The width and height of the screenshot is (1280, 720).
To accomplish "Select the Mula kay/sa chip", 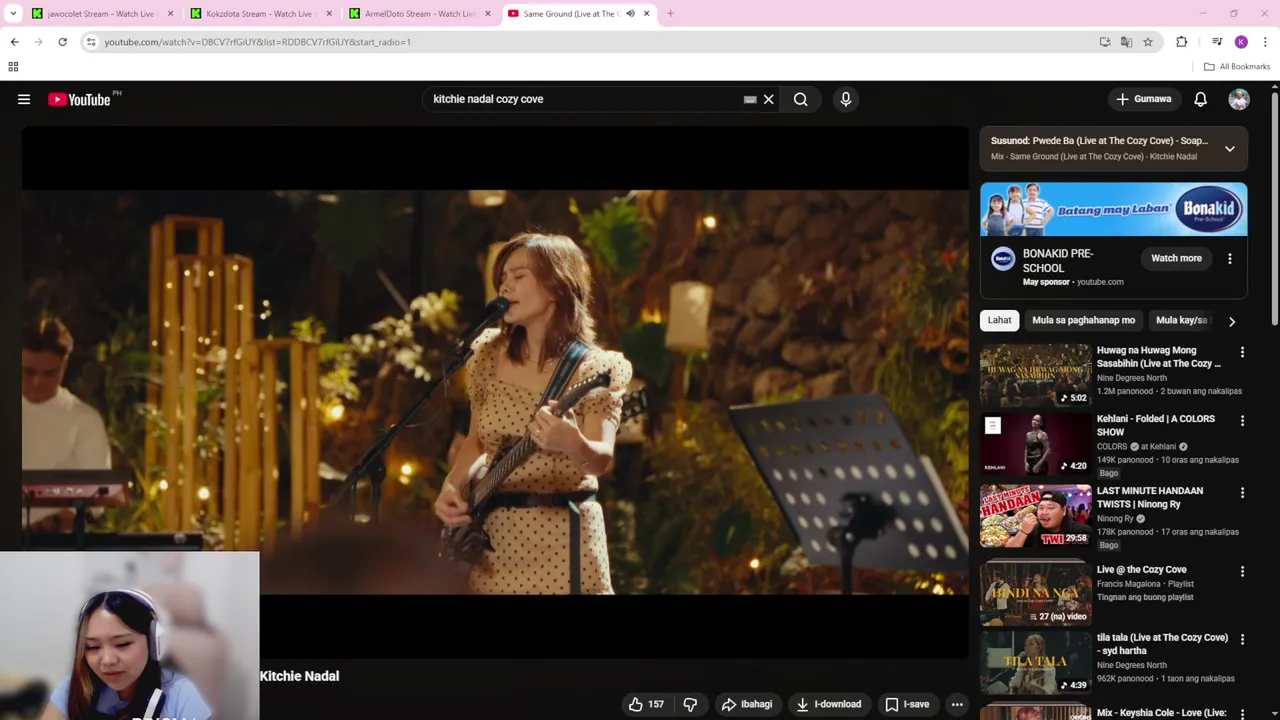I will coord(1182,320).
